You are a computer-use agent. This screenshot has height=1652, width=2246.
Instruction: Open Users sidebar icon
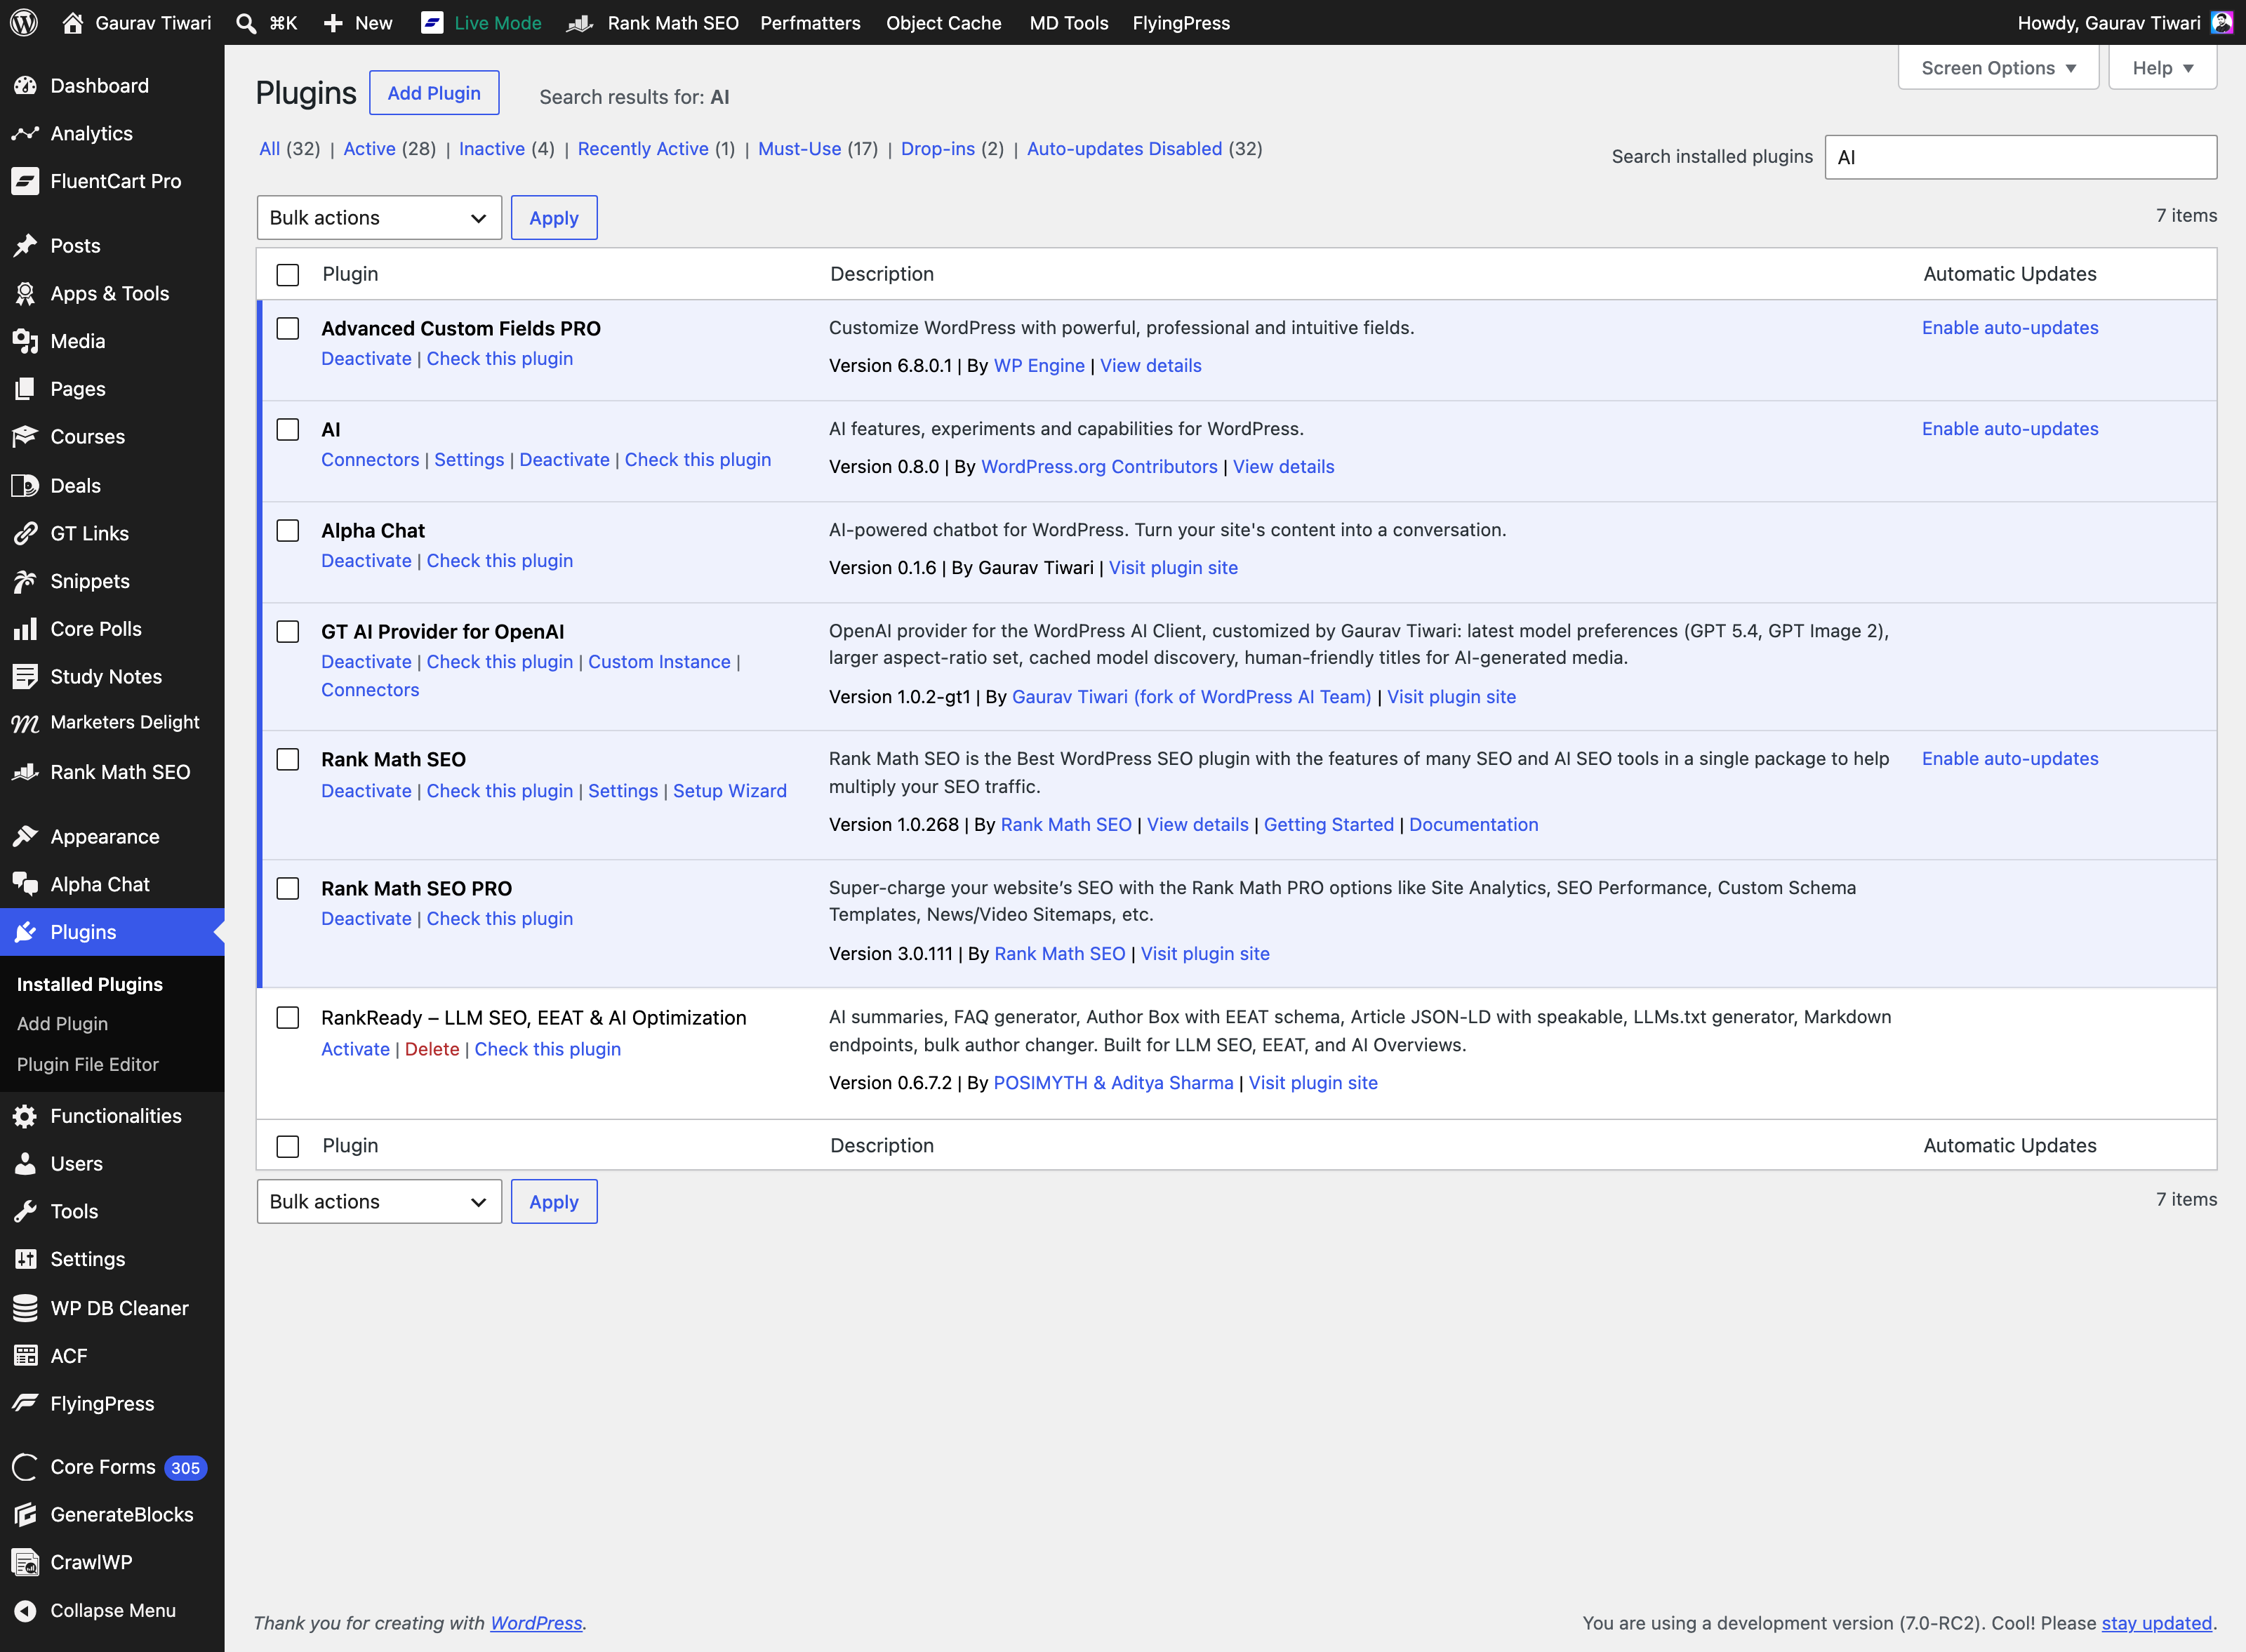[25, 1164]
